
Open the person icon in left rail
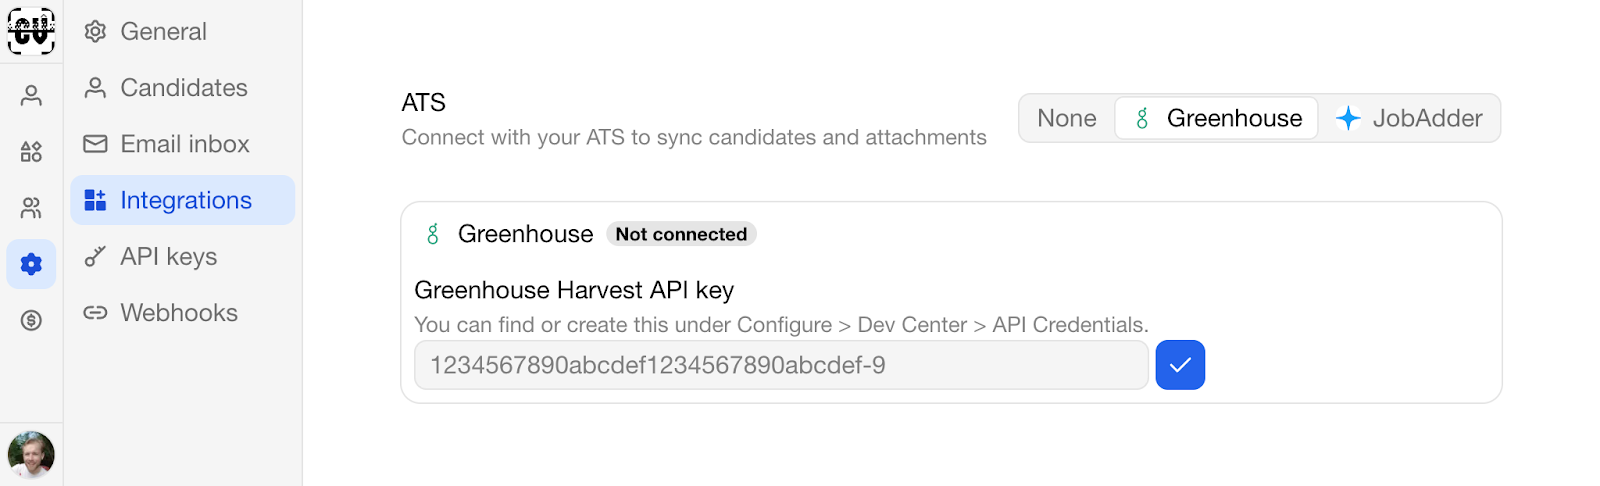click(31, 96)
